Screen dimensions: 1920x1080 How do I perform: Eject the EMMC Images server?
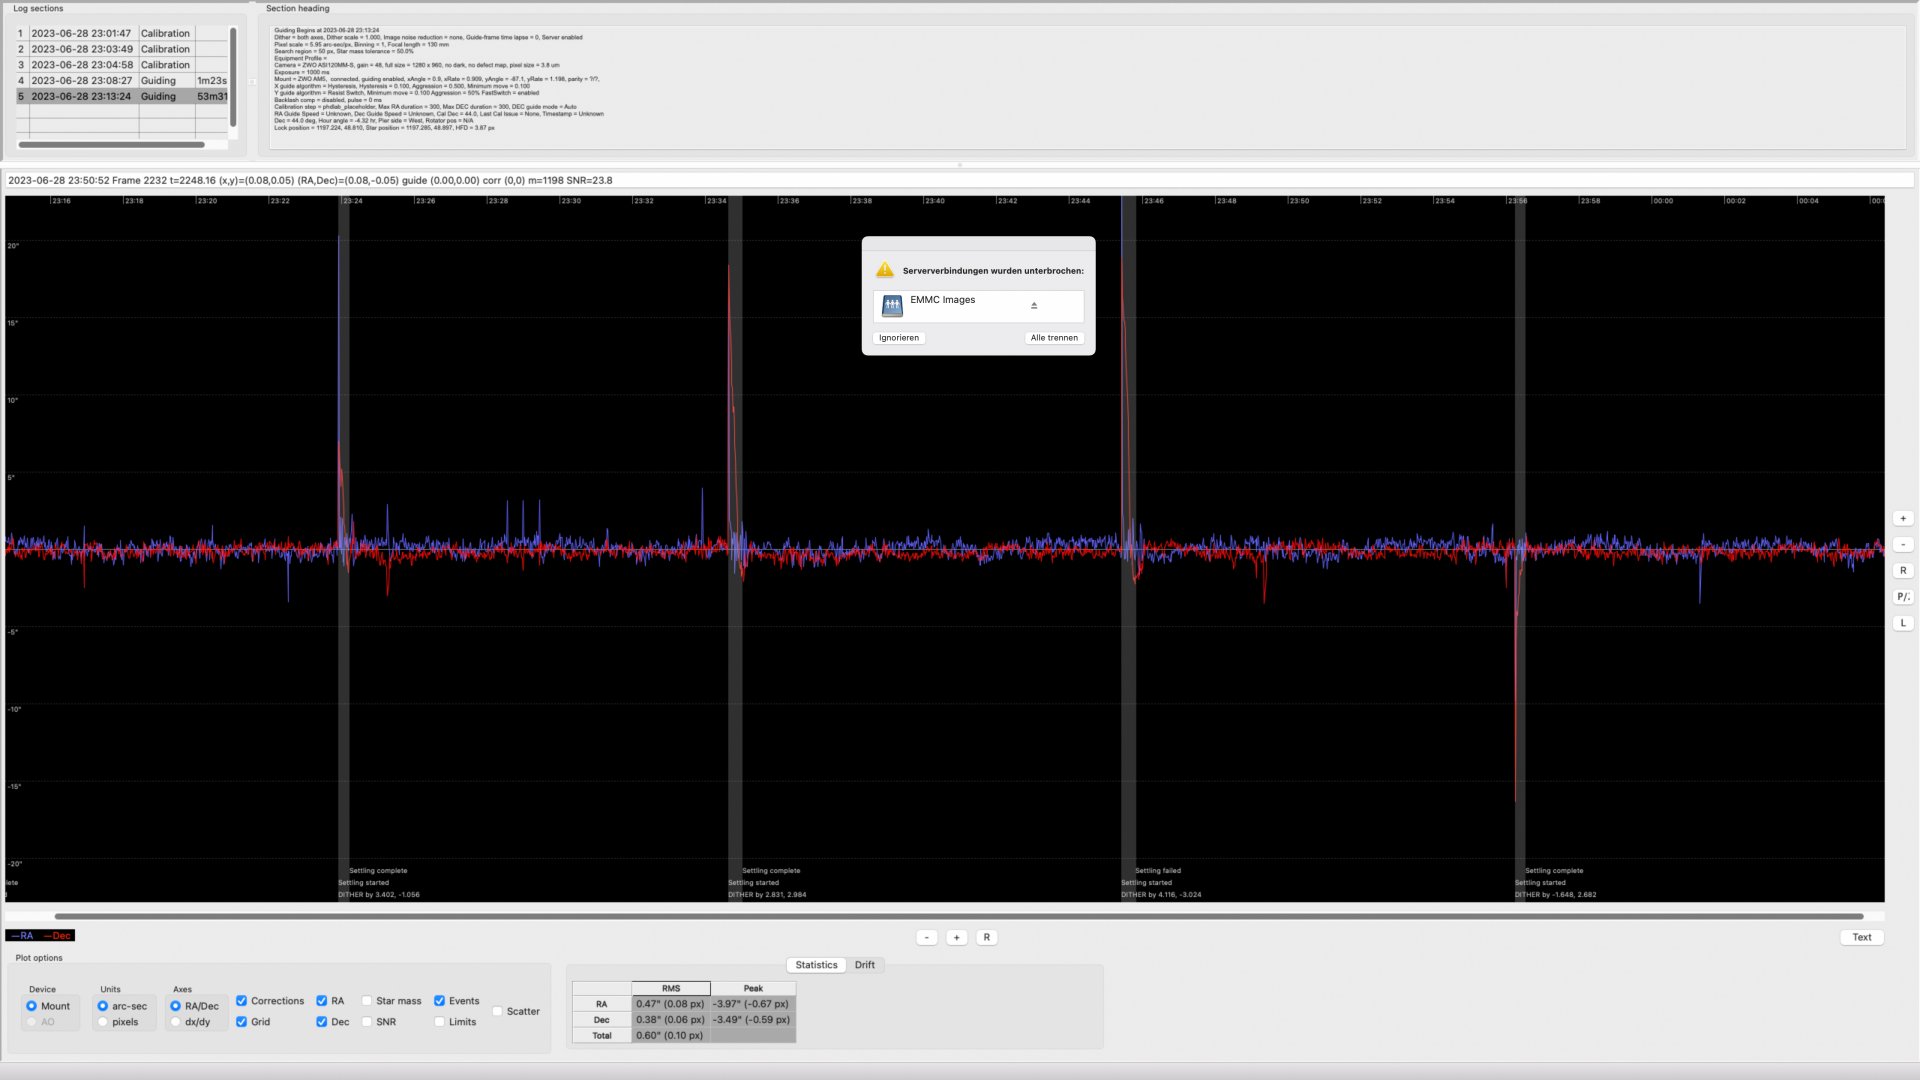(1034, 306)
